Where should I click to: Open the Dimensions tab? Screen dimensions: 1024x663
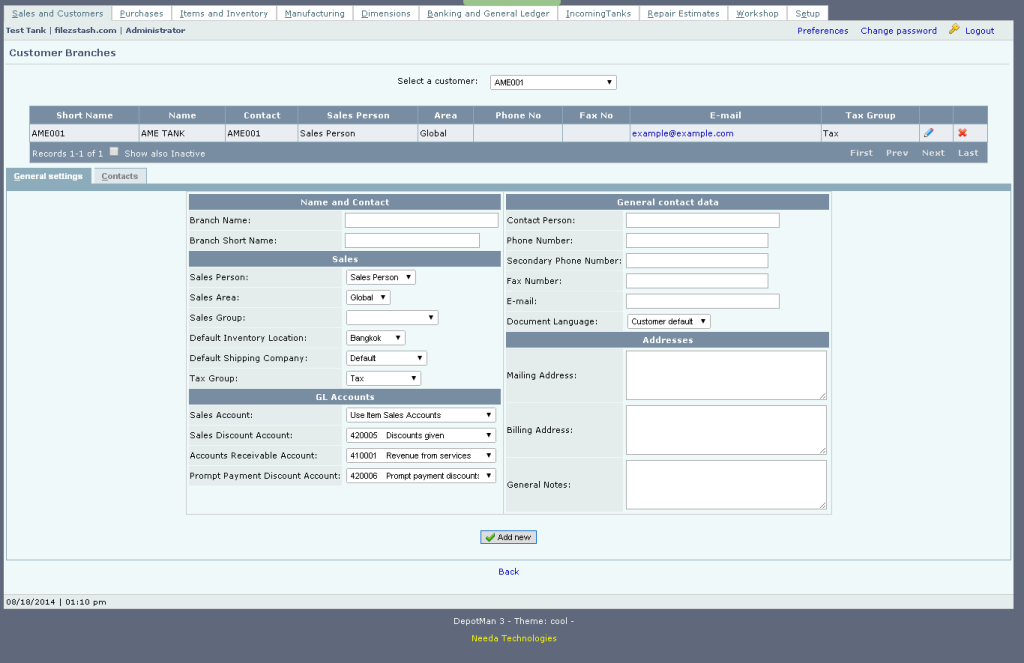(x=386, y=13)
